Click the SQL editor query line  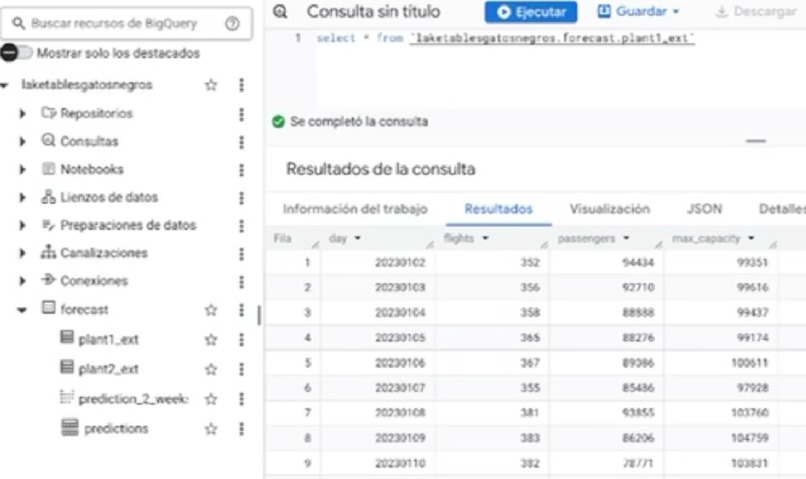click(505, 39)
